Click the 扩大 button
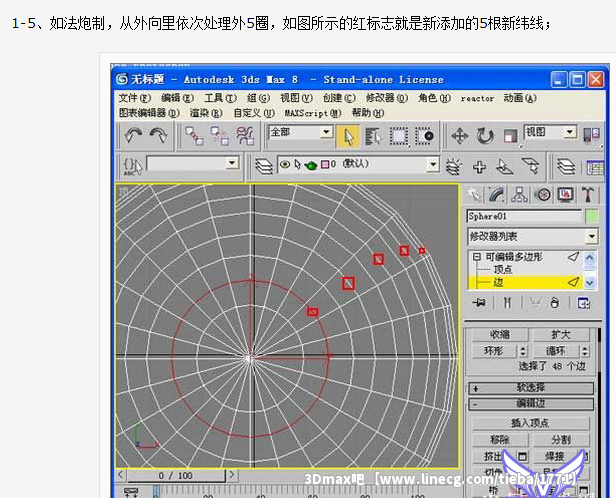616x498 pixels. pos(560,335)
